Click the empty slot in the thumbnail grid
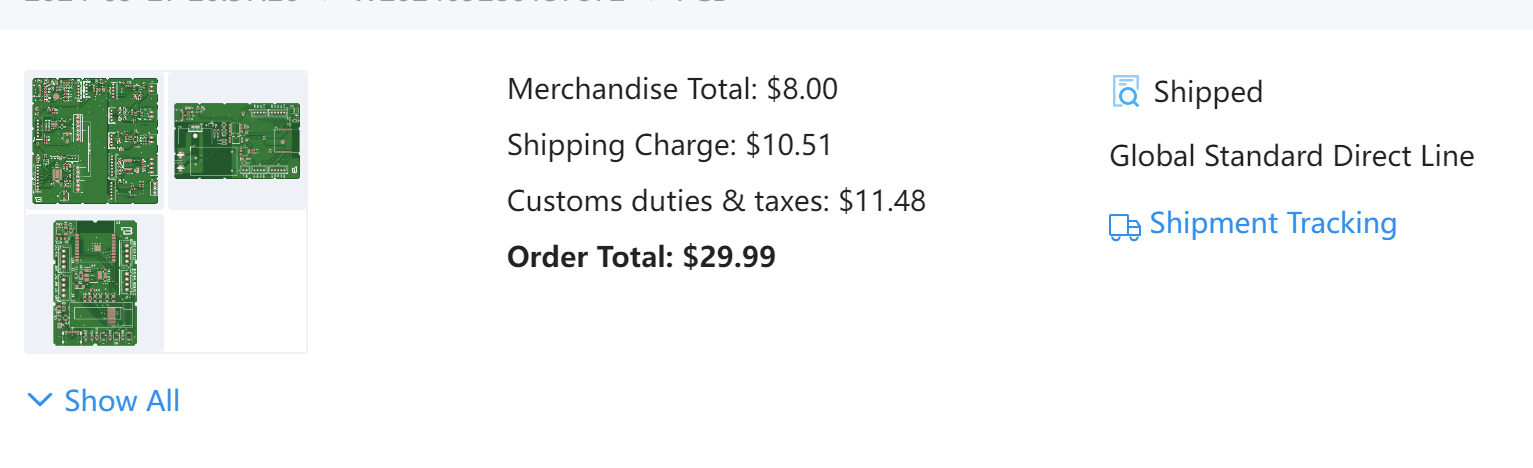 coord(237,283)
